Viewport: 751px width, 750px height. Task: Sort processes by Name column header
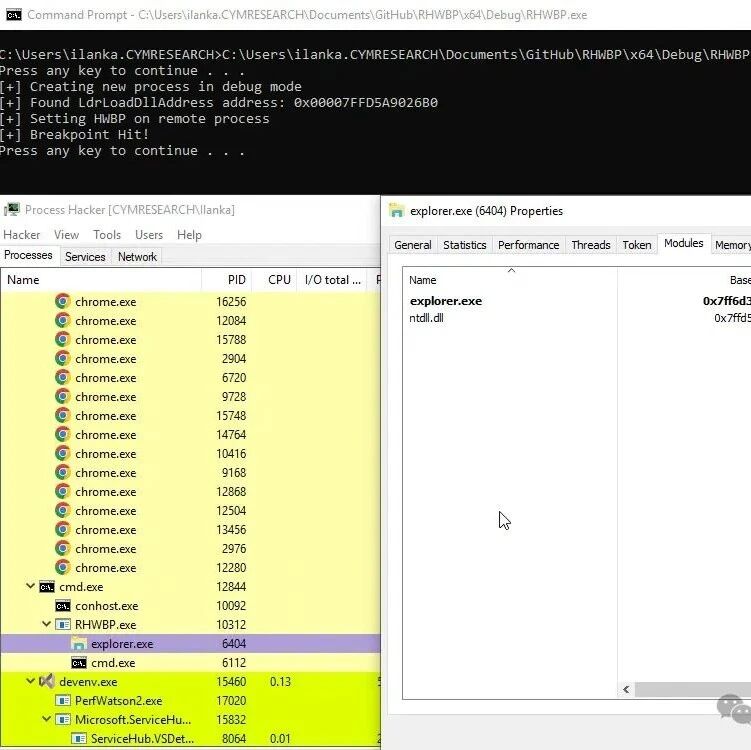click(101, 280)
